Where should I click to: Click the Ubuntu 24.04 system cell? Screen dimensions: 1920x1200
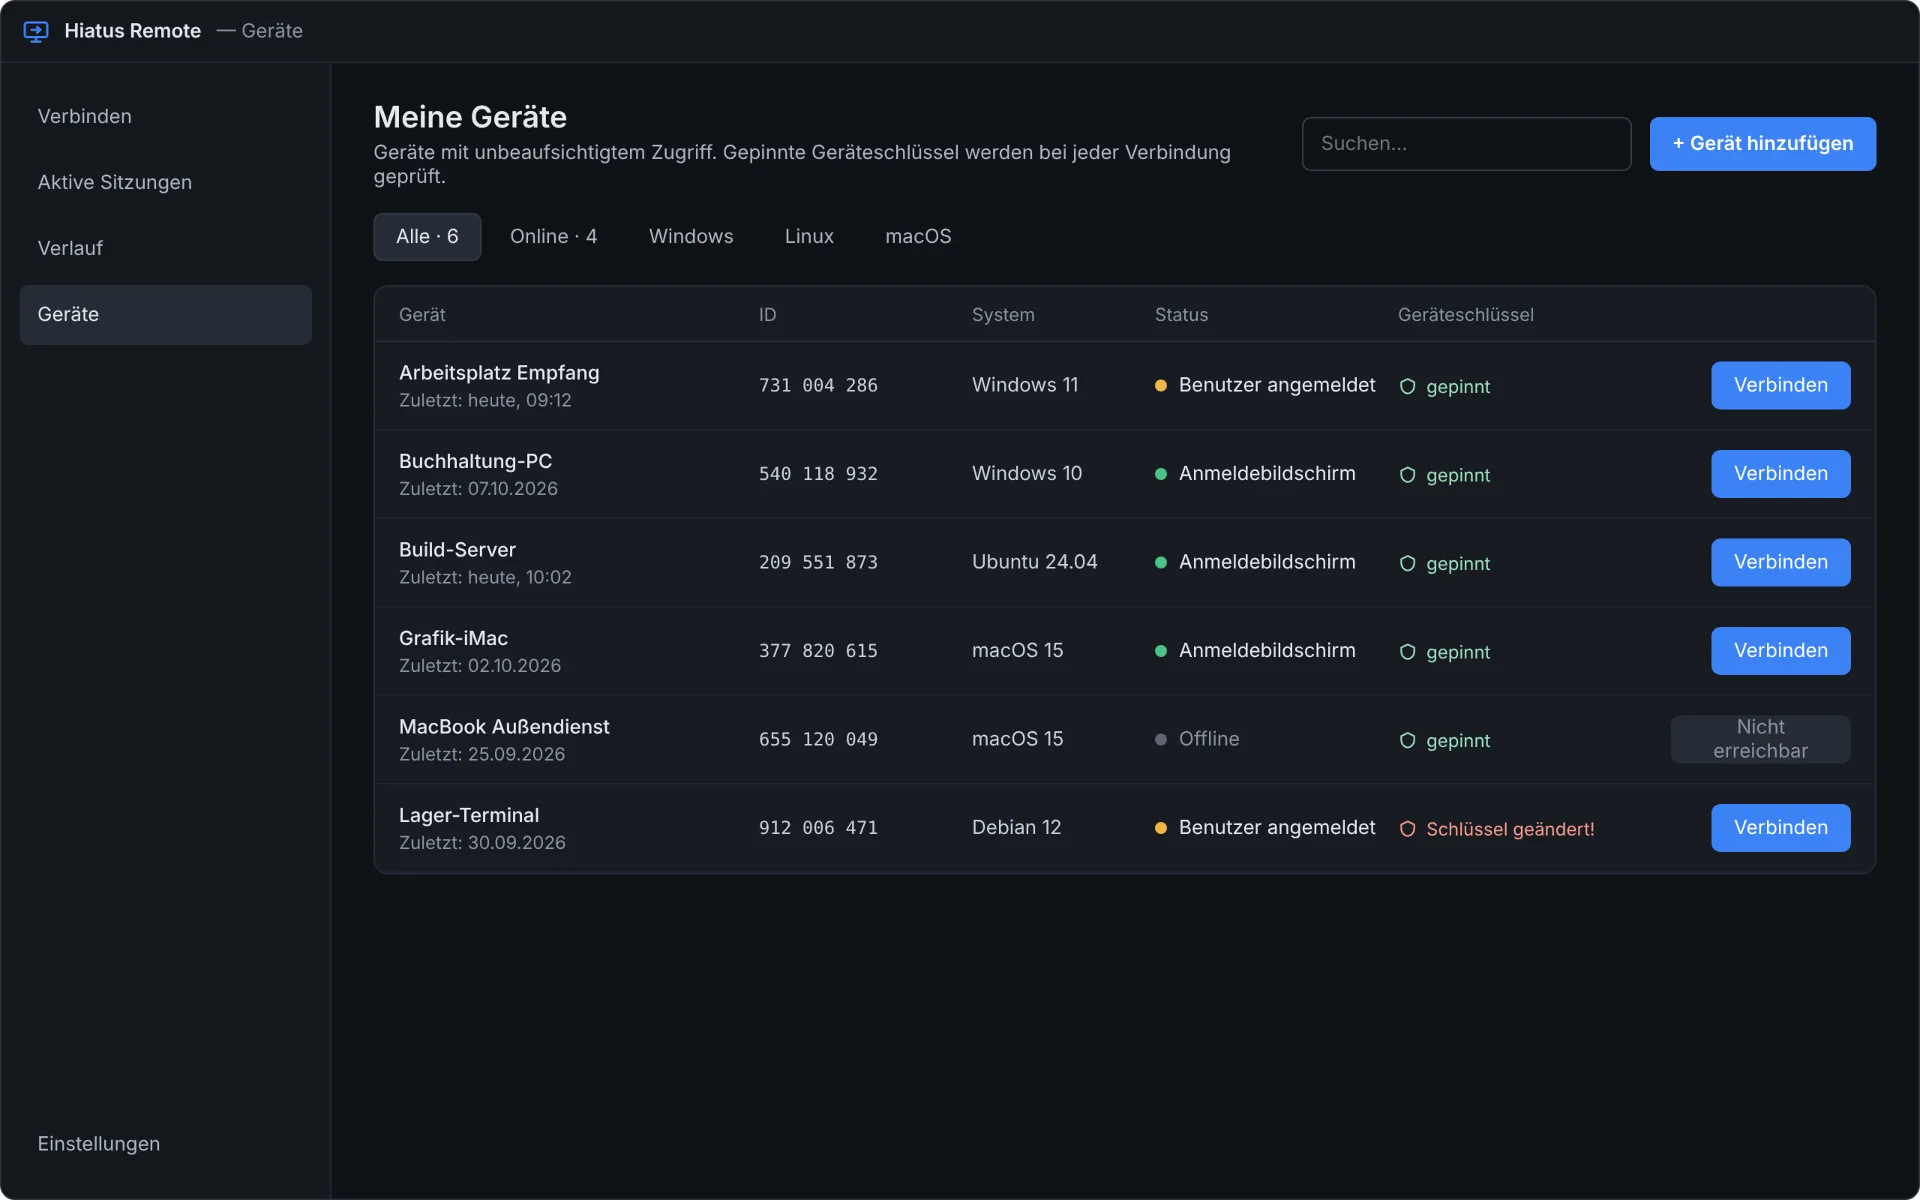(x=1035, y=562)
